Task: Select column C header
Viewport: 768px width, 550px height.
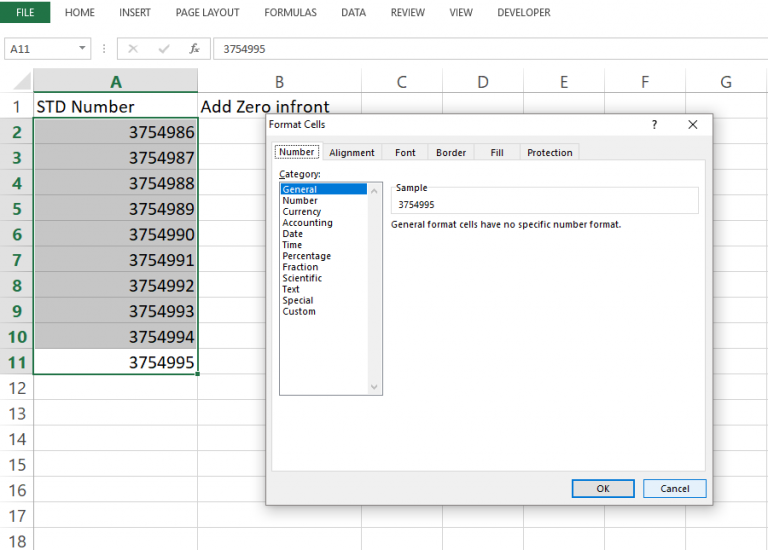Action: [402, 81]
